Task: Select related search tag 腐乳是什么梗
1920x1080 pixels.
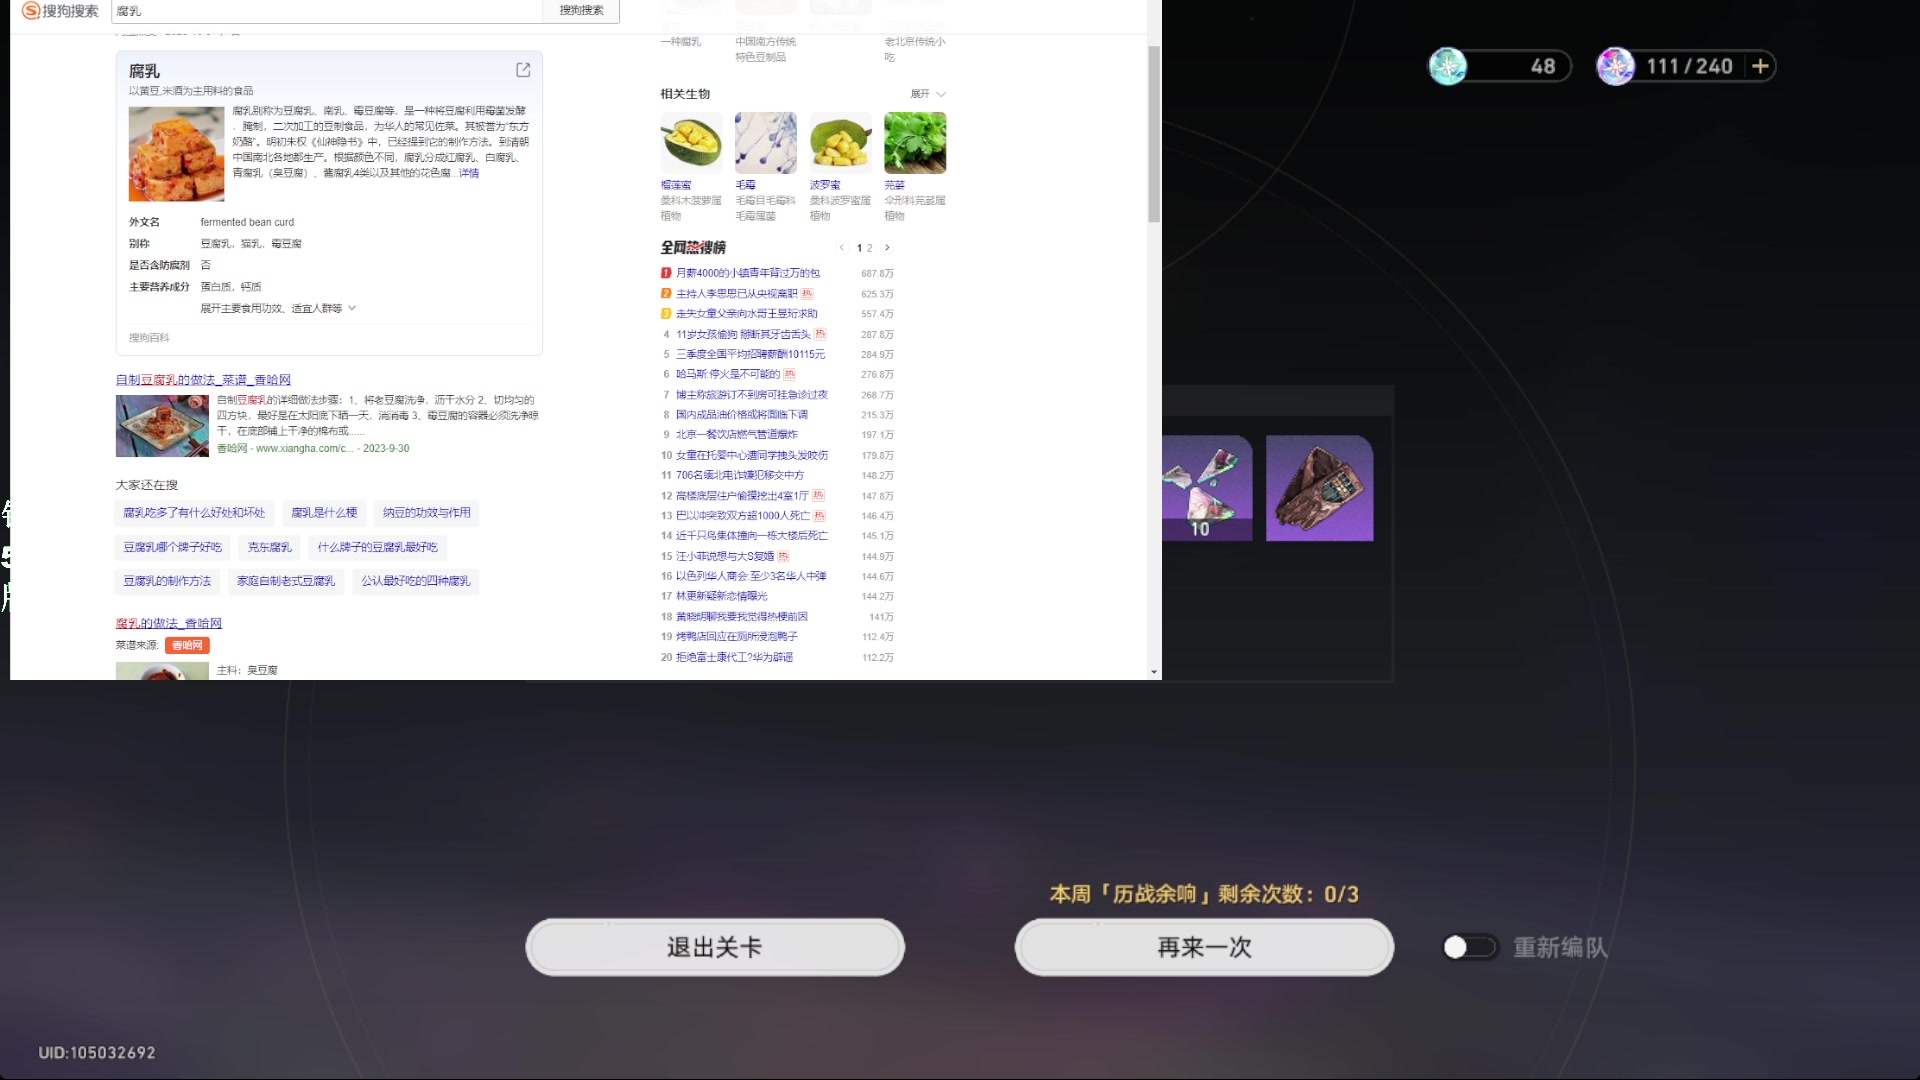Action: pos(324,513)
